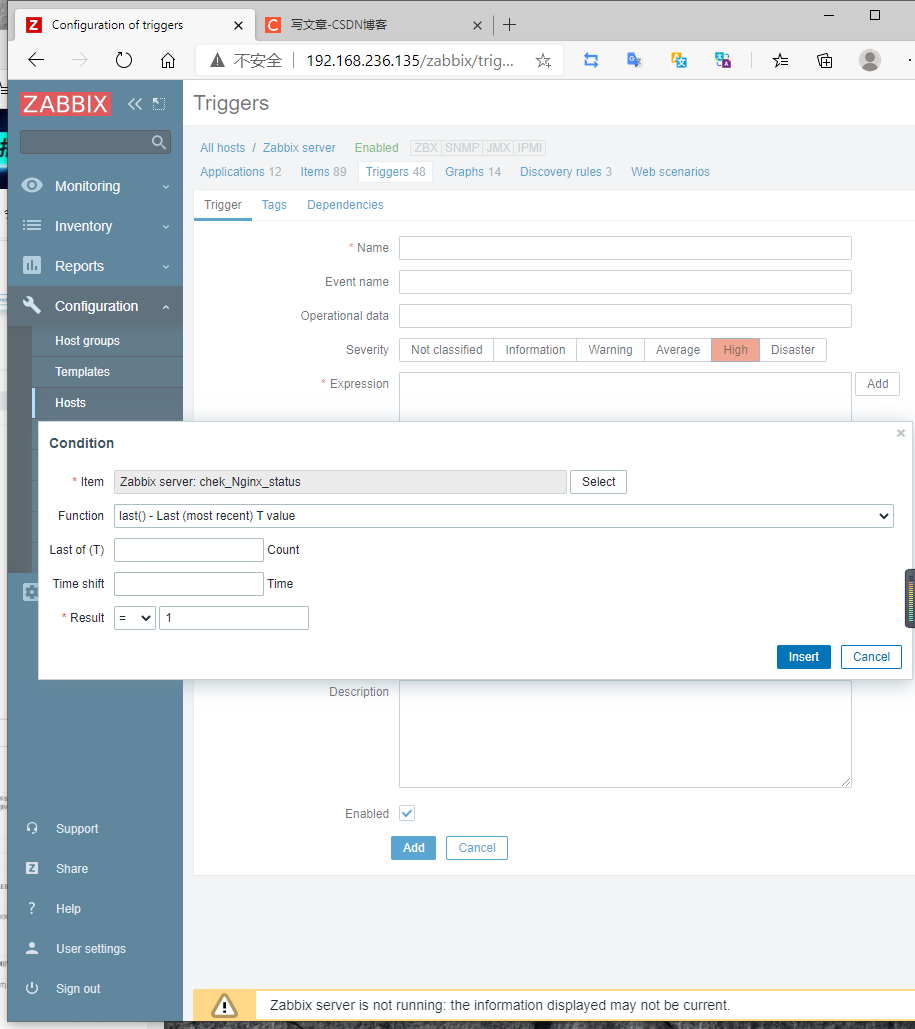Click the sidebar search magnifier icon
Screen dimensions: 915x1029
(x=158, y=142)
